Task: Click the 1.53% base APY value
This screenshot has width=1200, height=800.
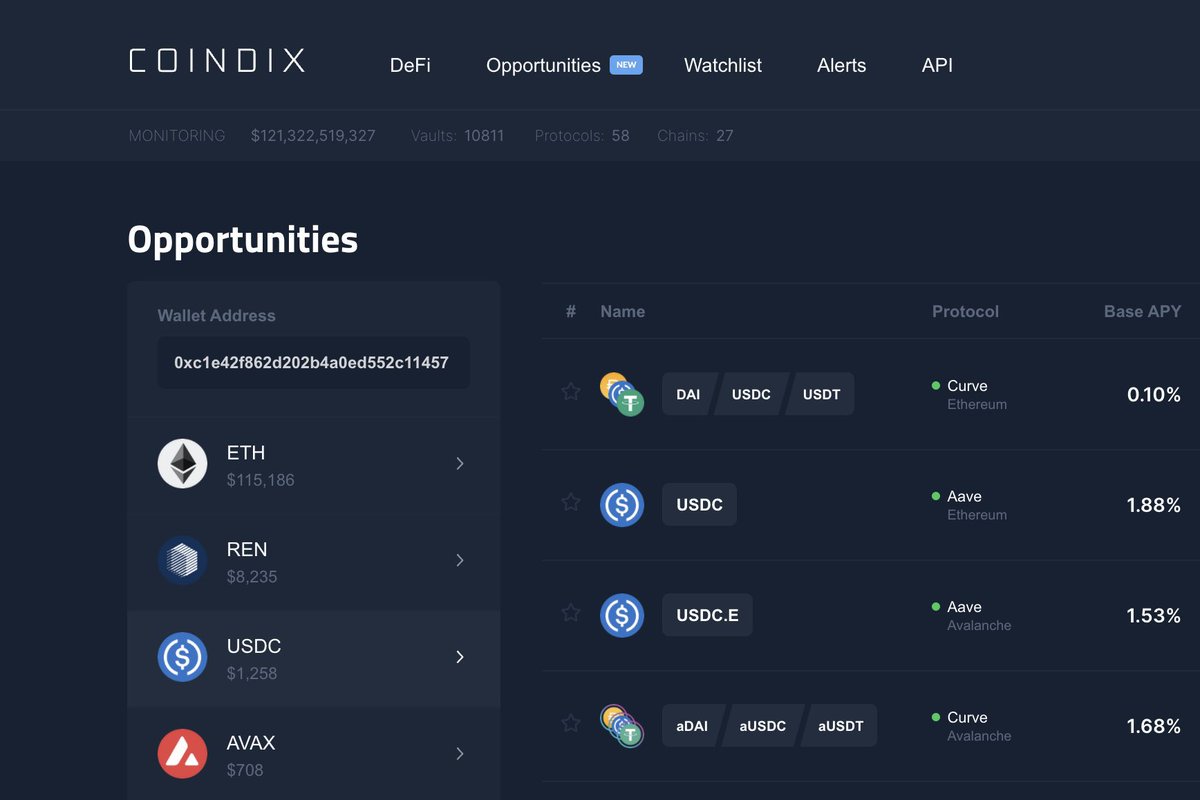Action: pyautogui.click(x=1154, y=616)
